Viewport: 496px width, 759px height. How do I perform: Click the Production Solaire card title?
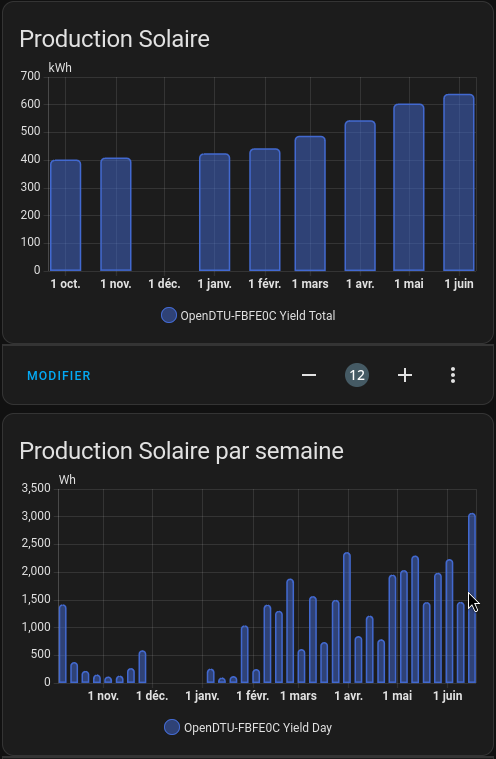(114, 39)
